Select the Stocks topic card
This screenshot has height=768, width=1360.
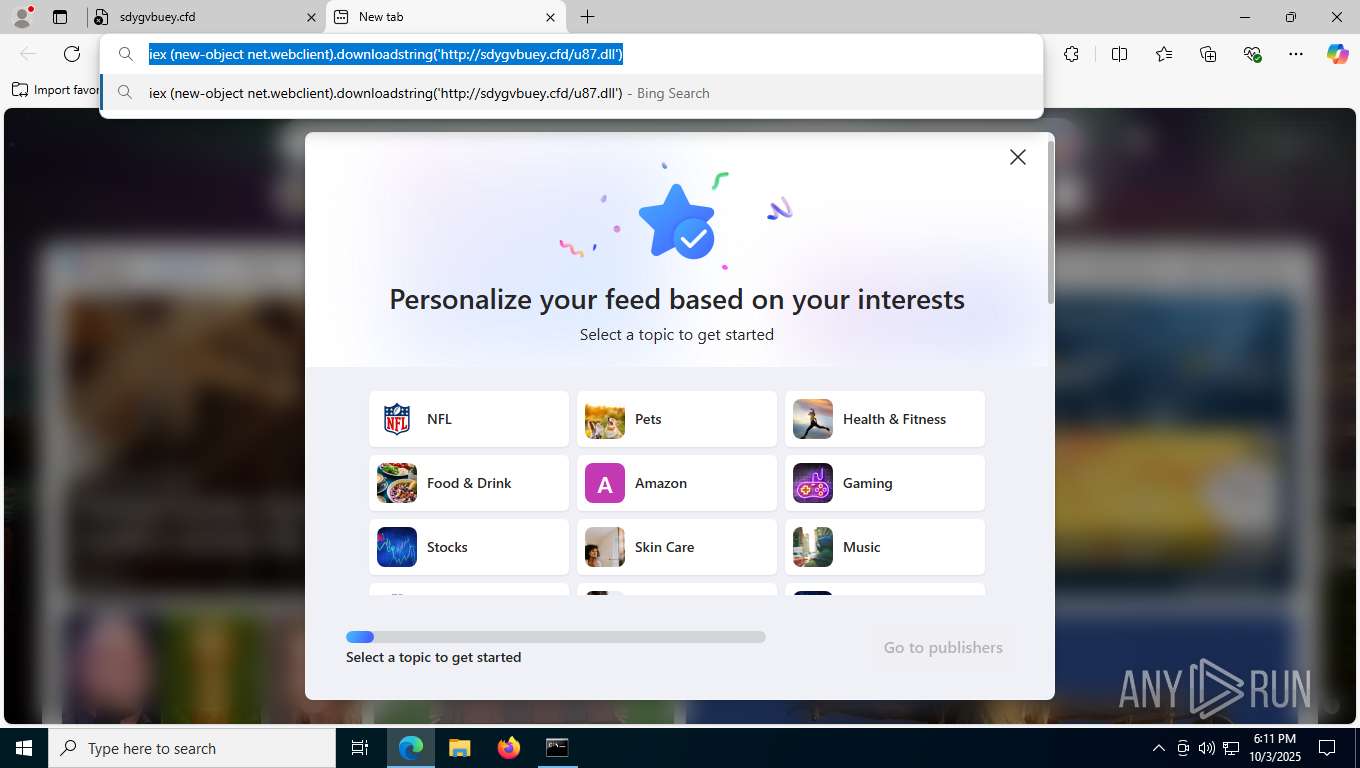(x=469, y=547)
